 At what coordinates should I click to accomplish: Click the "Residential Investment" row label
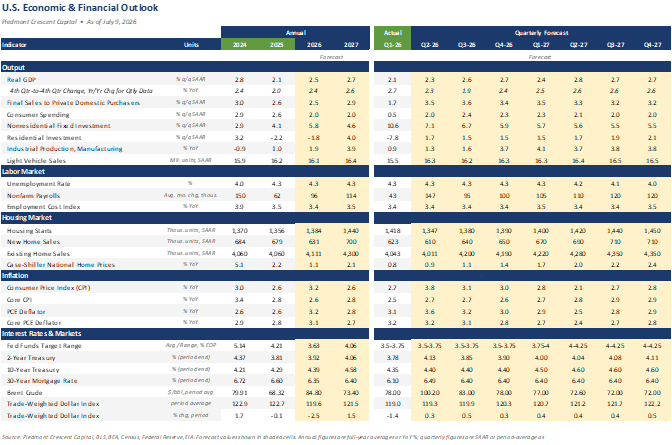pos(44,138)
